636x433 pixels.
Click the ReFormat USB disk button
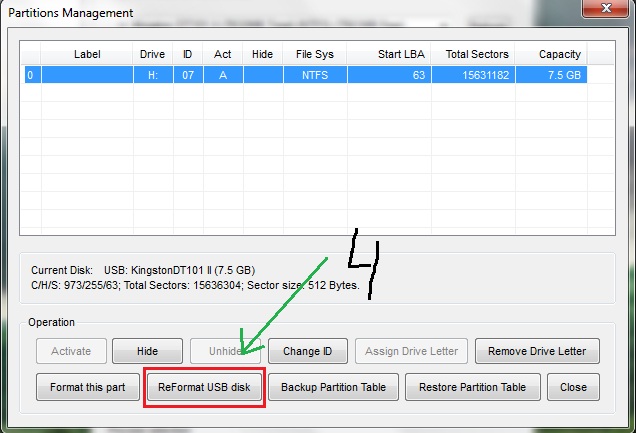205,387
